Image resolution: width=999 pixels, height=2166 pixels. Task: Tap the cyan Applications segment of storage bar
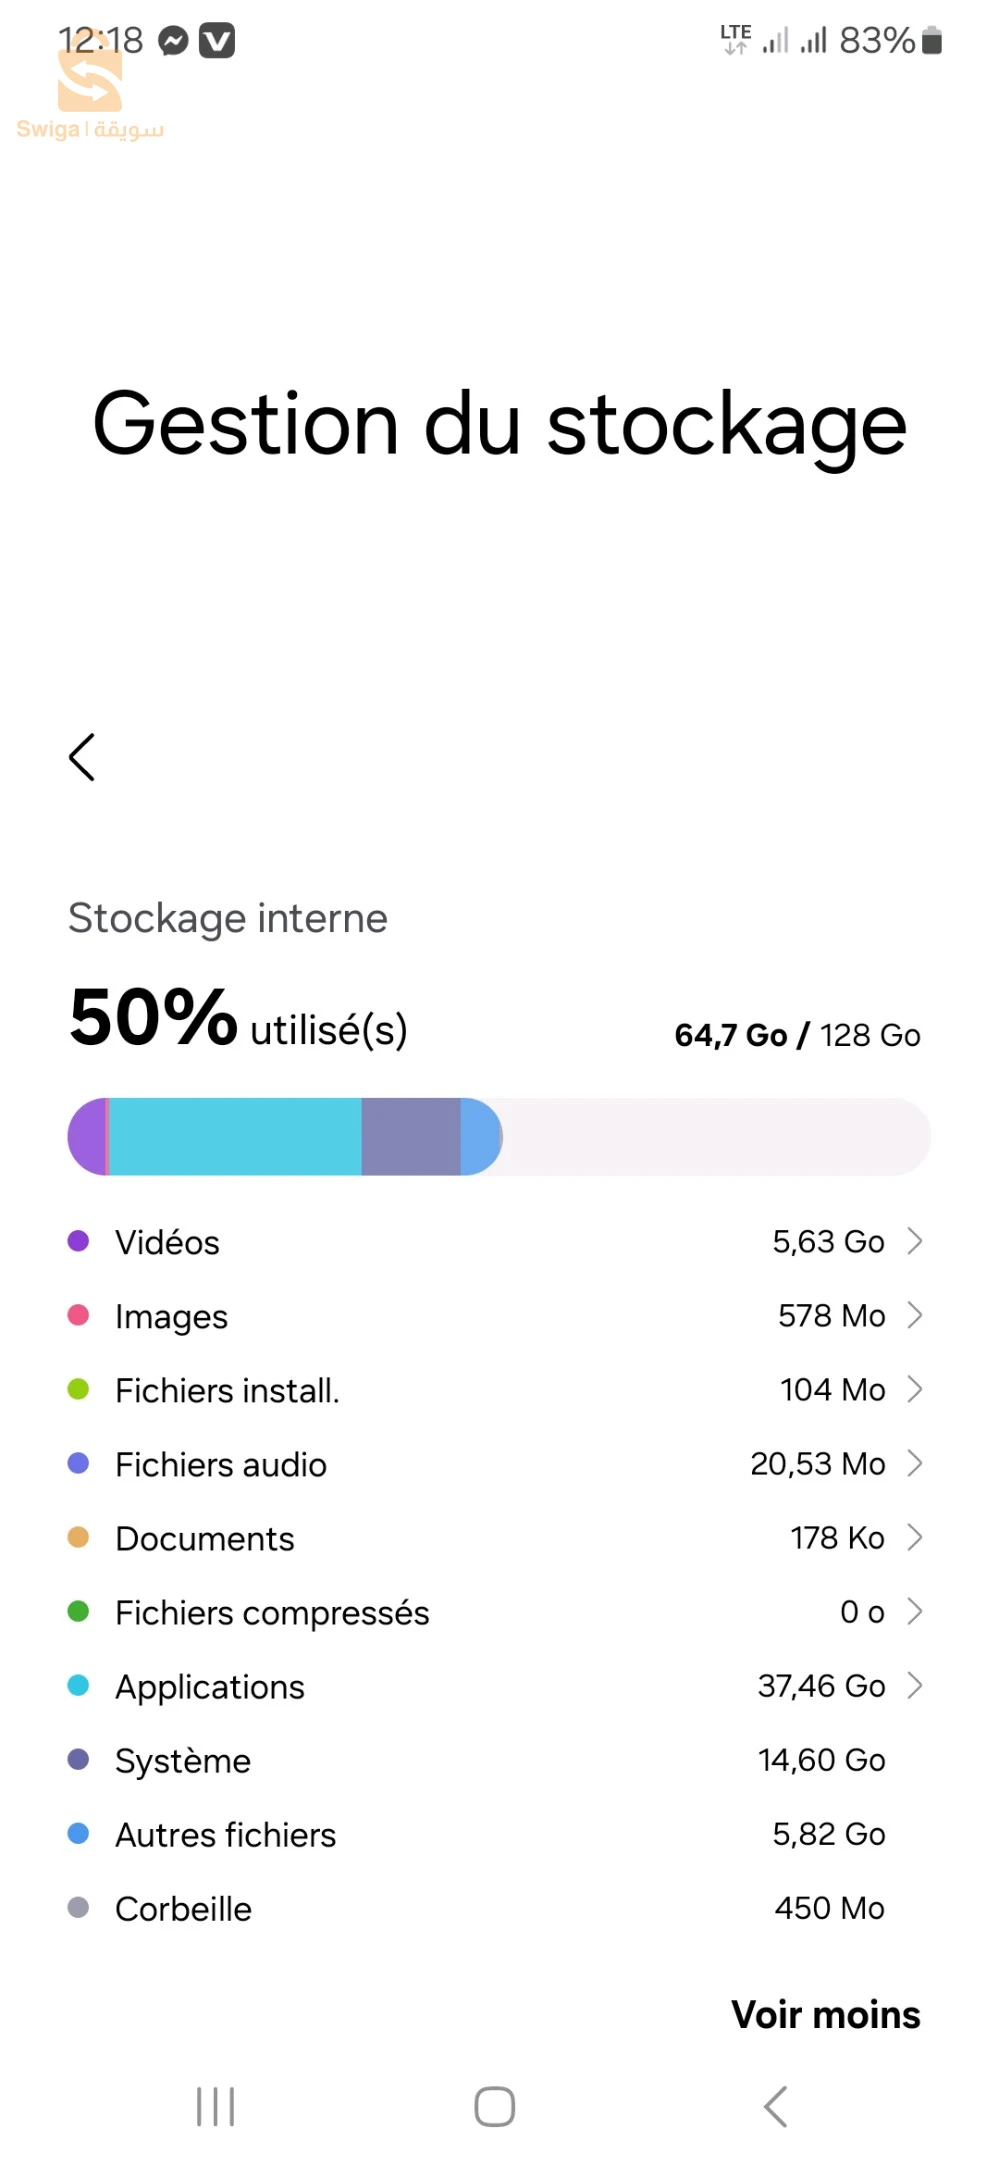point(235,1136)
